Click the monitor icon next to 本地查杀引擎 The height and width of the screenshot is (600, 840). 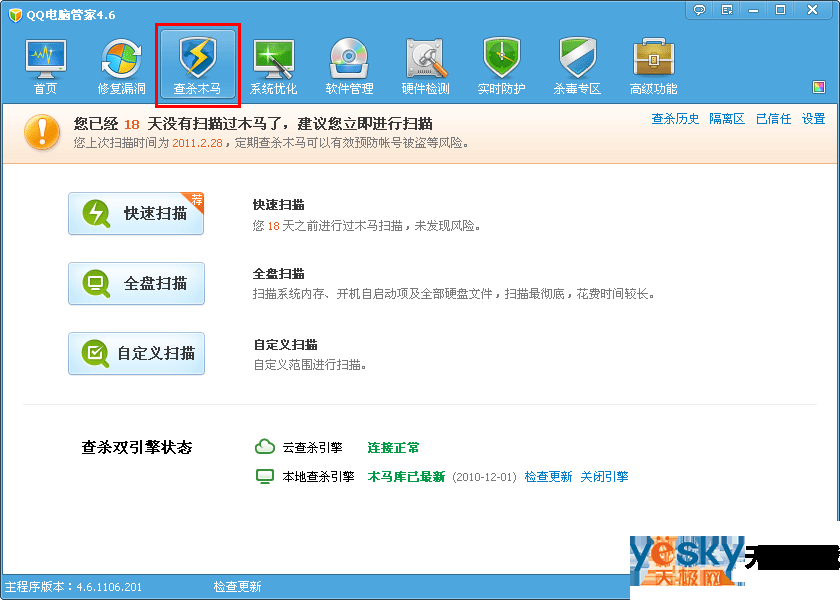tap(265, 476)
